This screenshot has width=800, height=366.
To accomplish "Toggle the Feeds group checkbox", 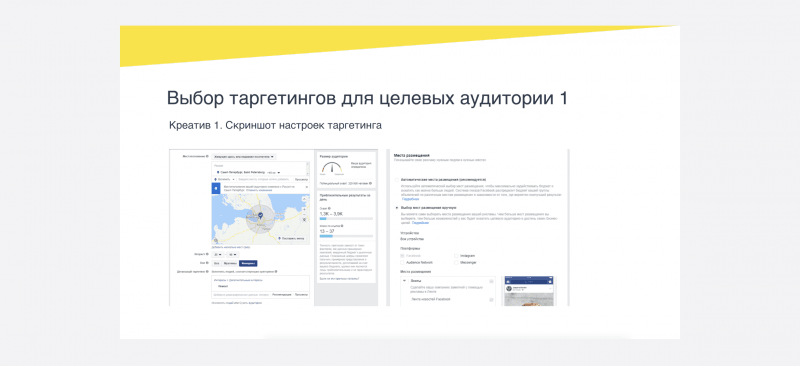I will coord(491,281).
